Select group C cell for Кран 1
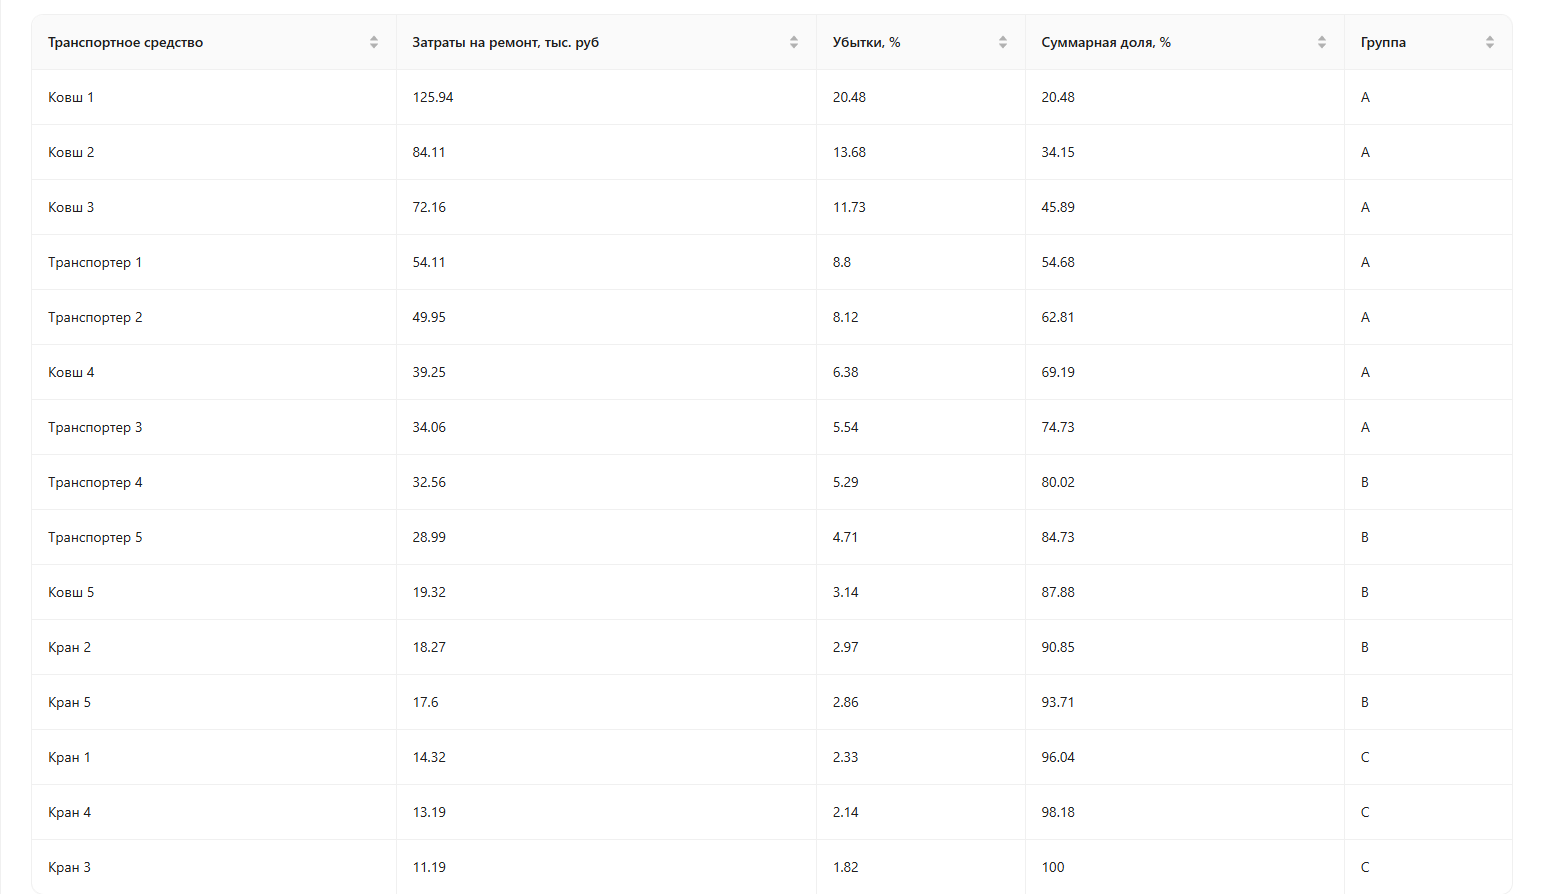 1365,757
